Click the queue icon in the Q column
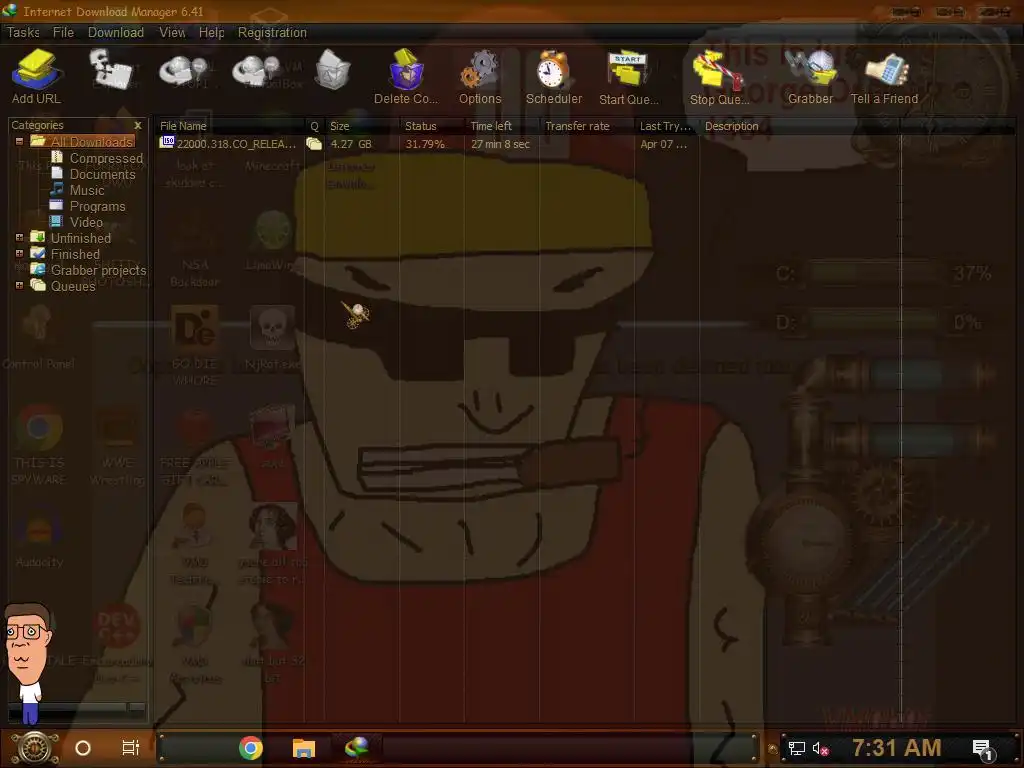The image size is (1024, 768). [x=314, y=144]
